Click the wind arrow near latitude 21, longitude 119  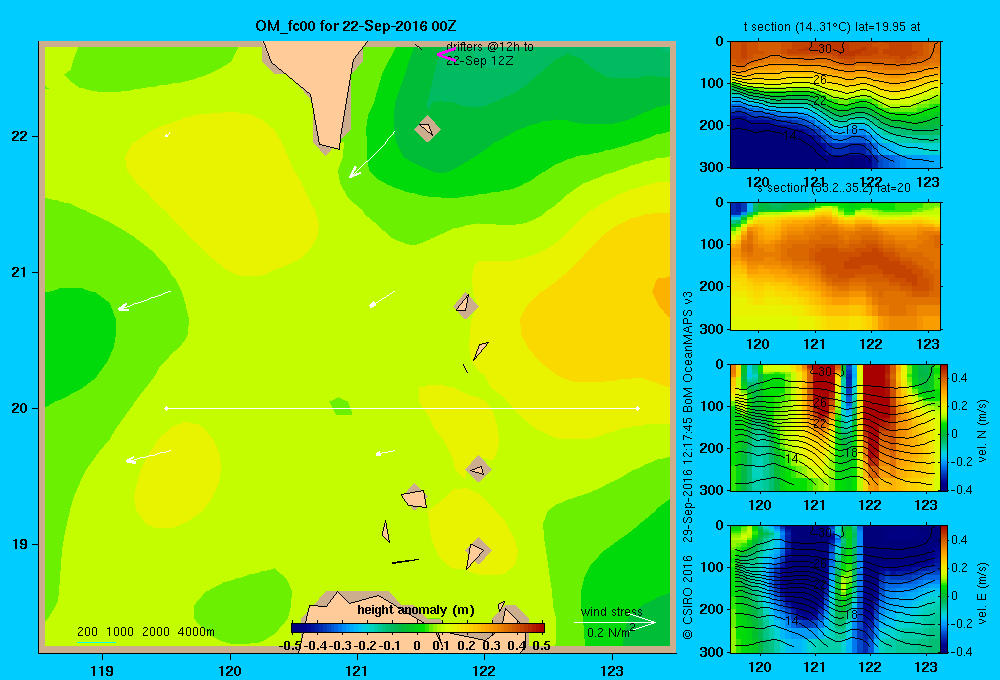pos(144,300)
